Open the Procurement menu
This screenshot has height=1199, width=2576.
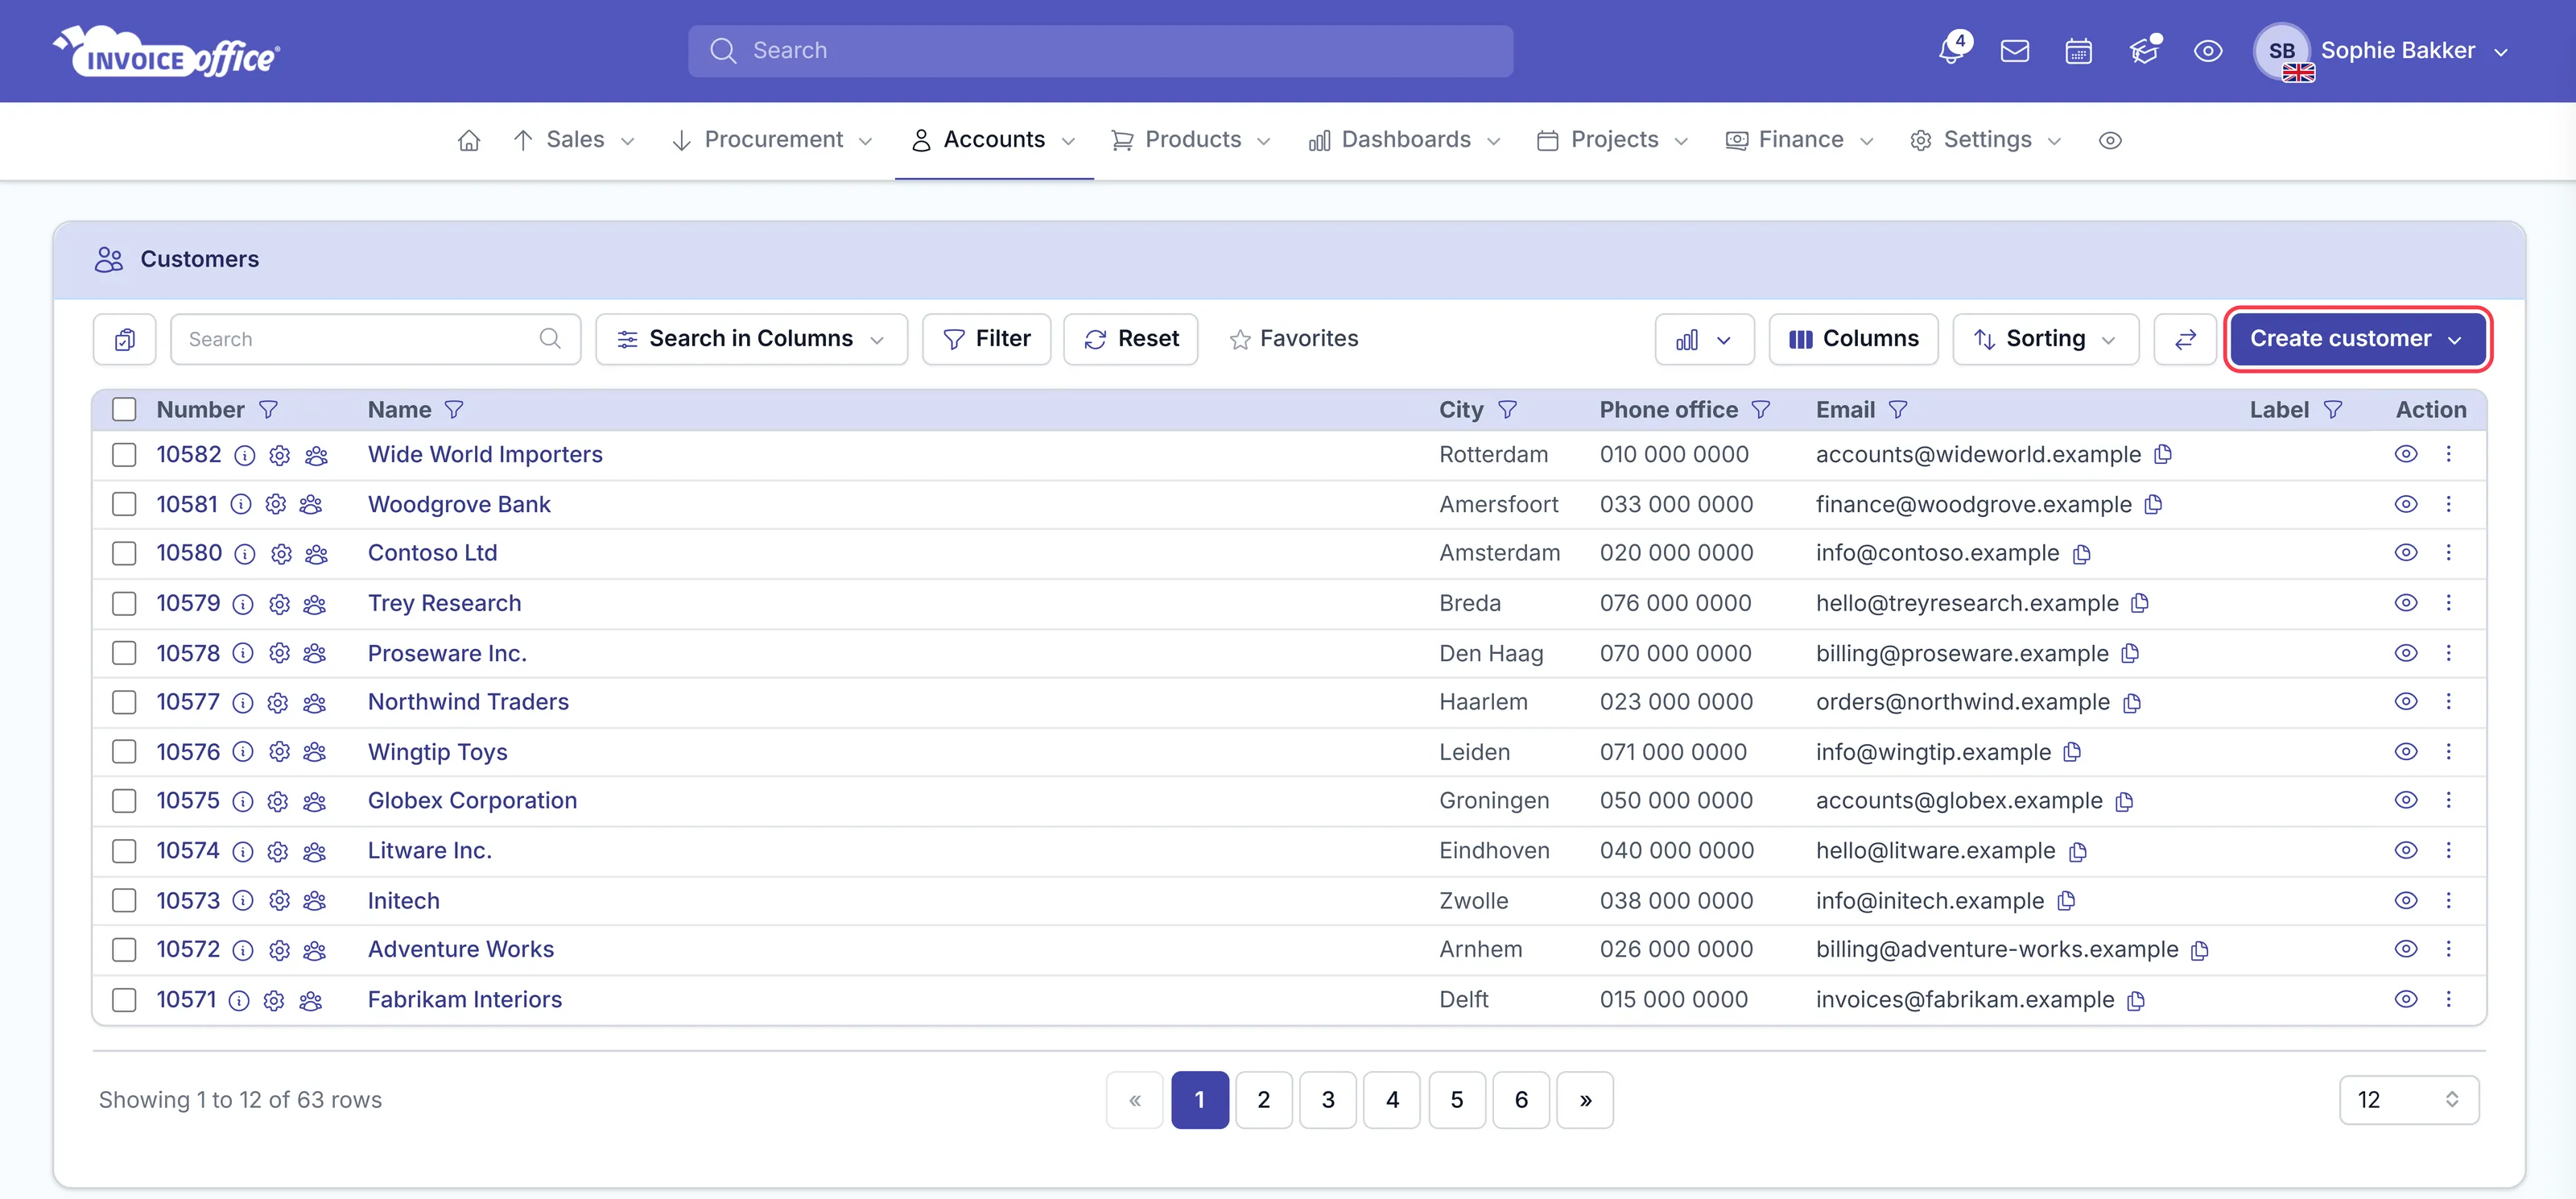click(773, 140)
